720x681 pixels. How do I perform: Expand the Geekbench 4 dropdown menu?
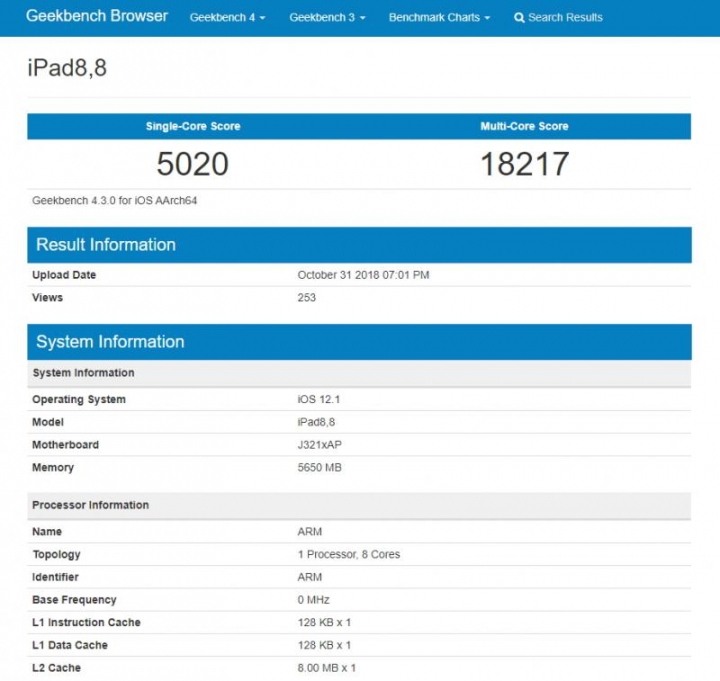[x=227, y=17]
